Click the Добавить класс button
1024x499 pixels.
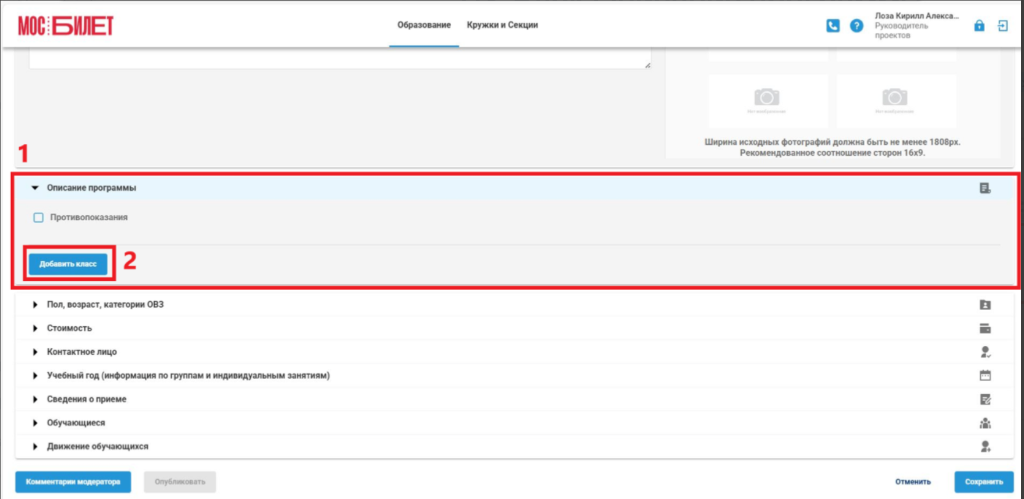coord(68,264)
